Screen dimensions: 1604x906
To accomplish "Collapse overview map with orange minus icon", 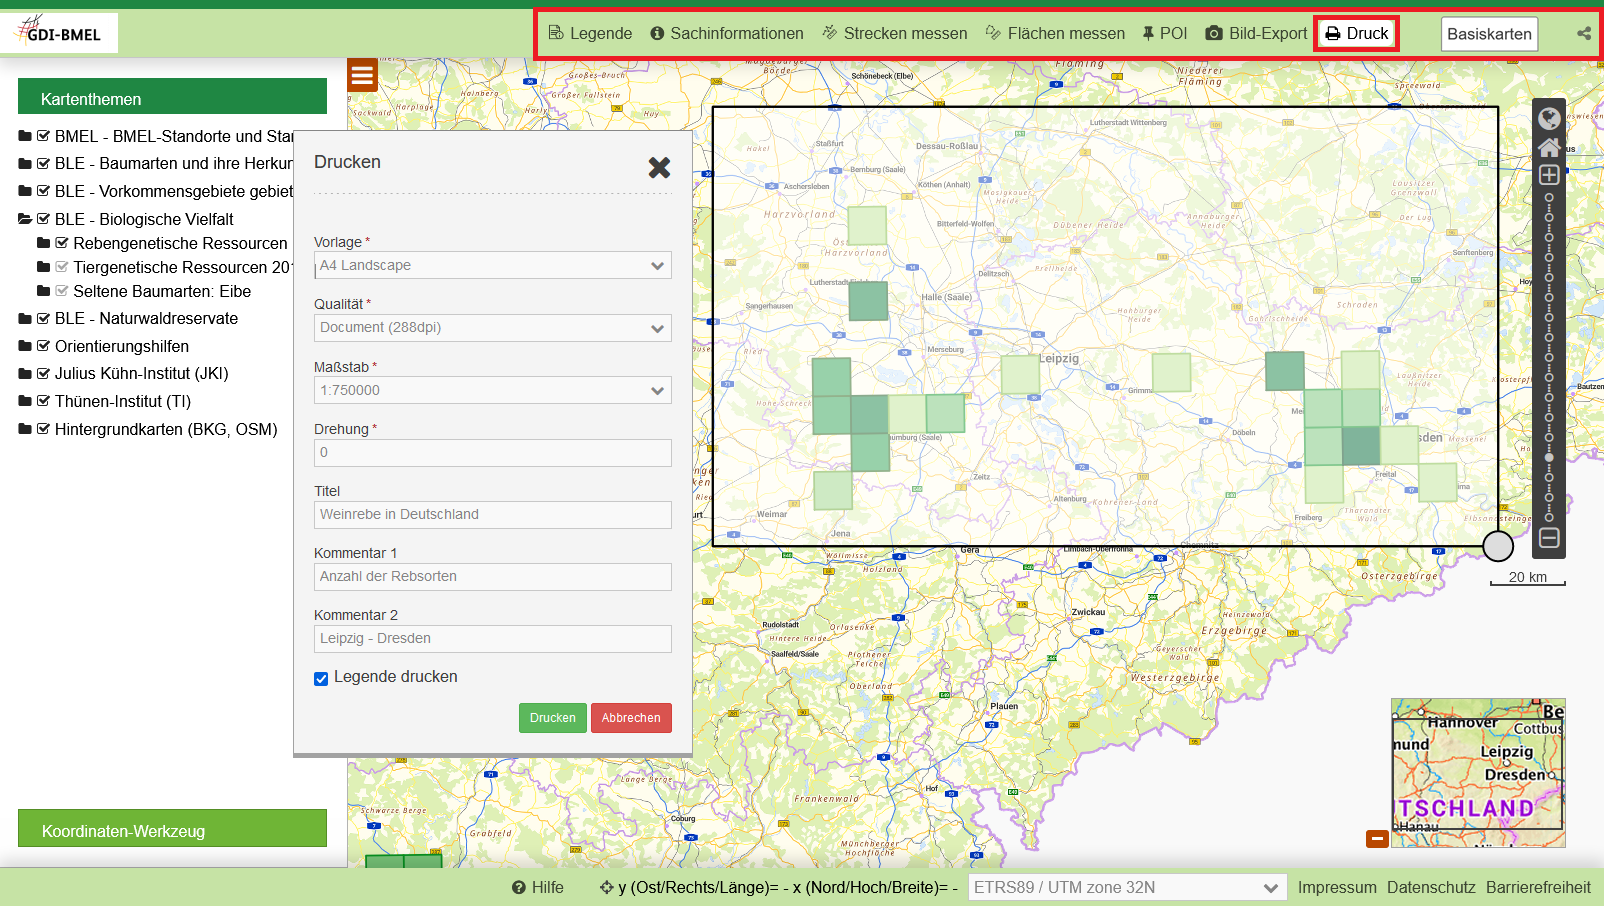I will (x=1377, y=838).
